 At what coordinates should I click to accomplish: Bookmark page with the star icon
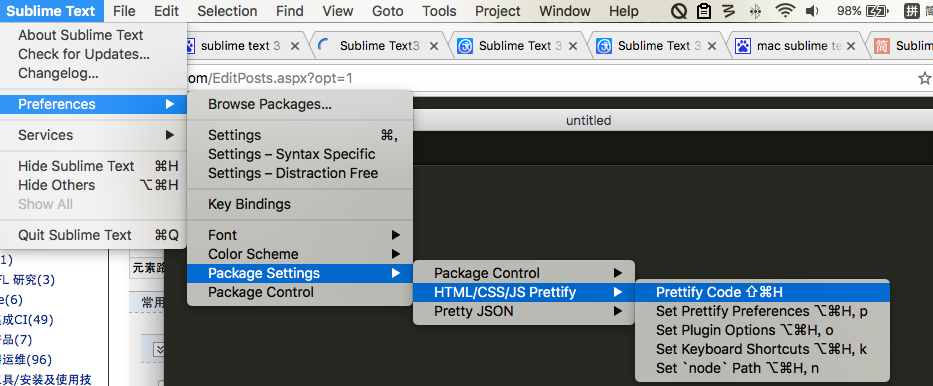tap(924, 78)
